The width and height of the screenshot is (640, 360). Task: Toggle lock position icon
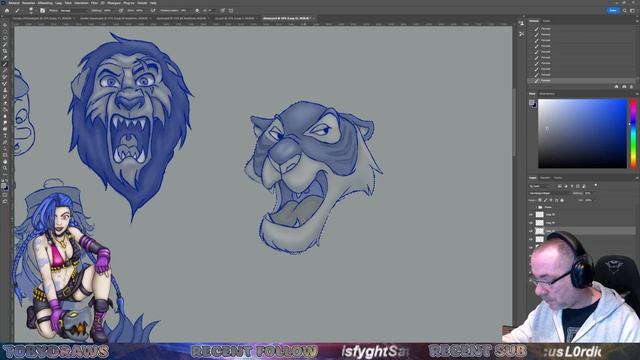coord(551,200)
